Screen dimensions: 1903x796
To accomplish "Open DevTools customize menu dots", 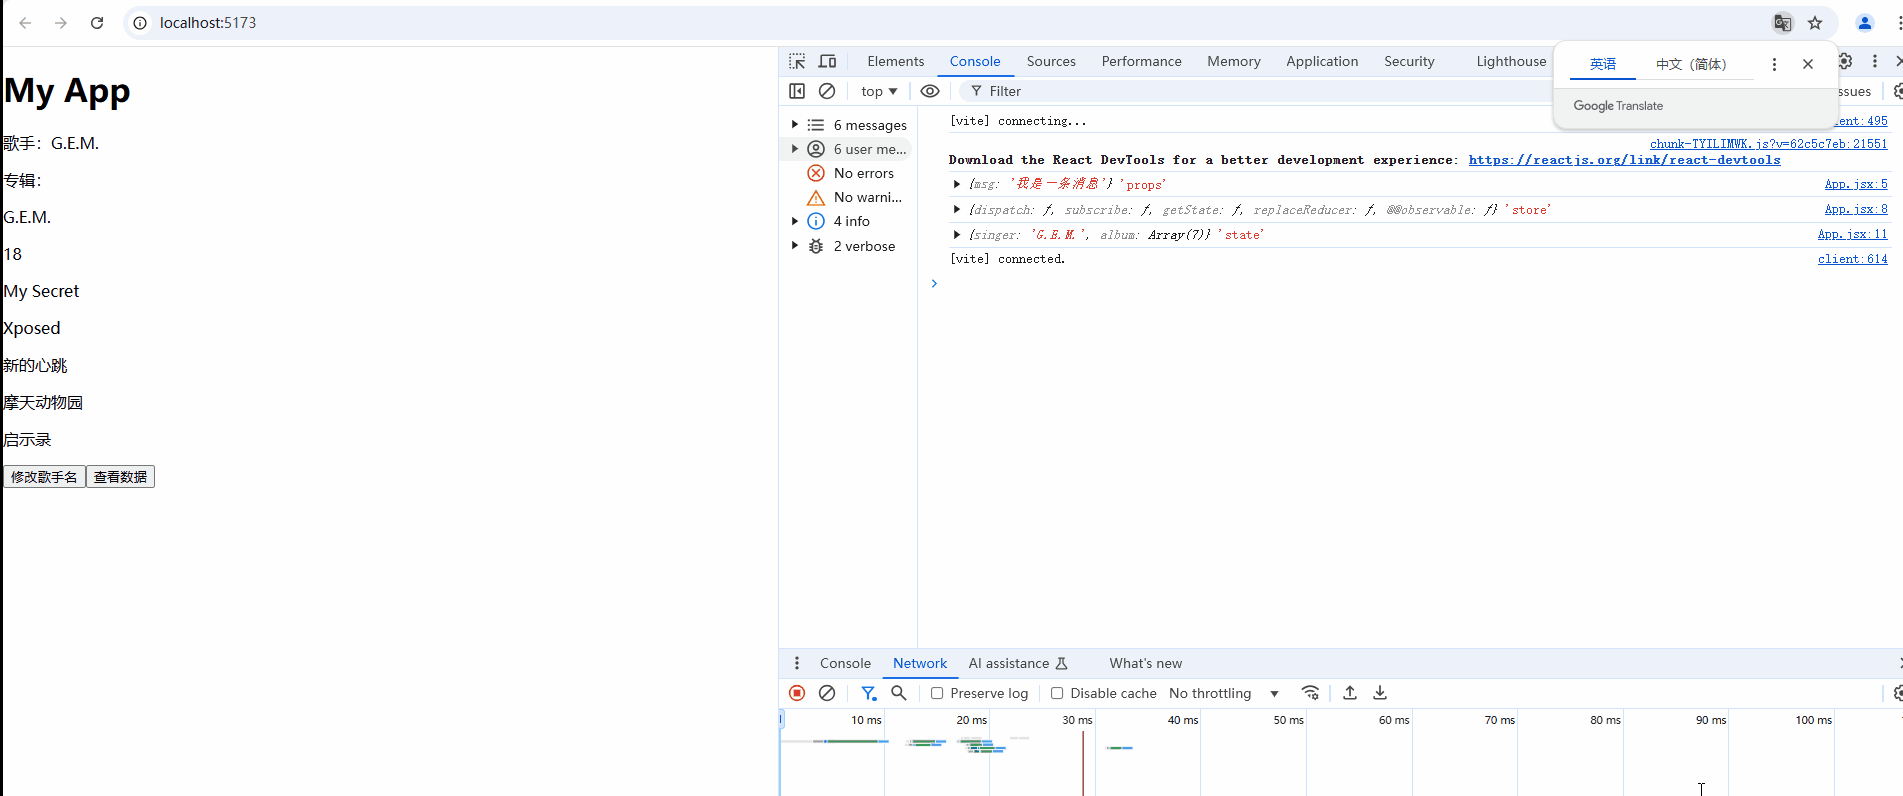I will pos(1875,61).
